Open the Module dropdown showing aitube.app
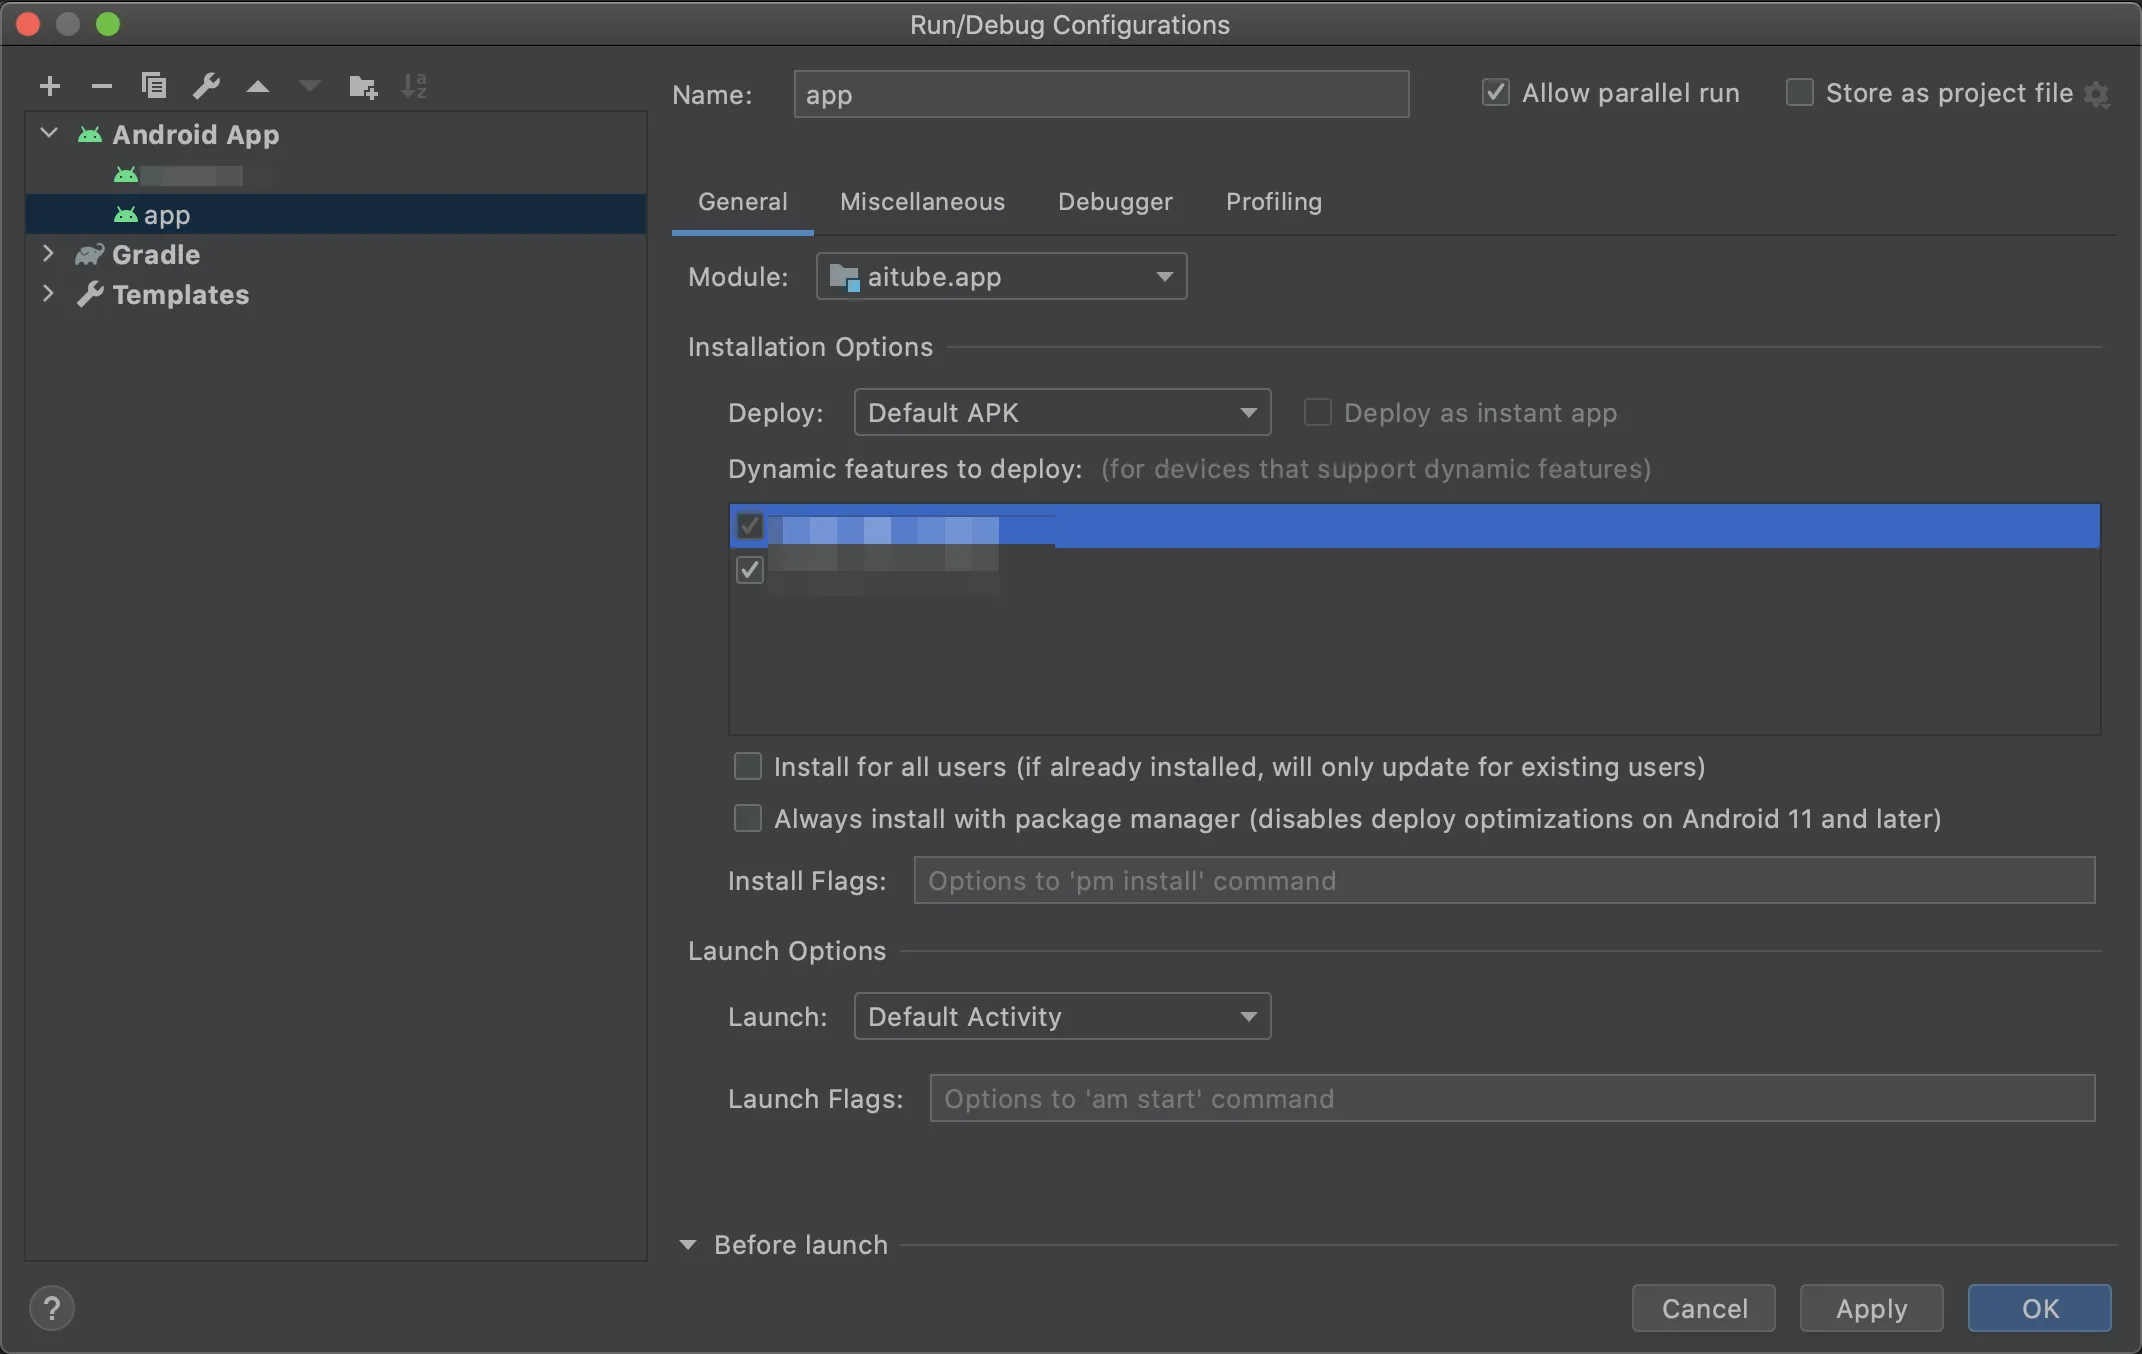2142x1354 pixels. (1001, 277)
